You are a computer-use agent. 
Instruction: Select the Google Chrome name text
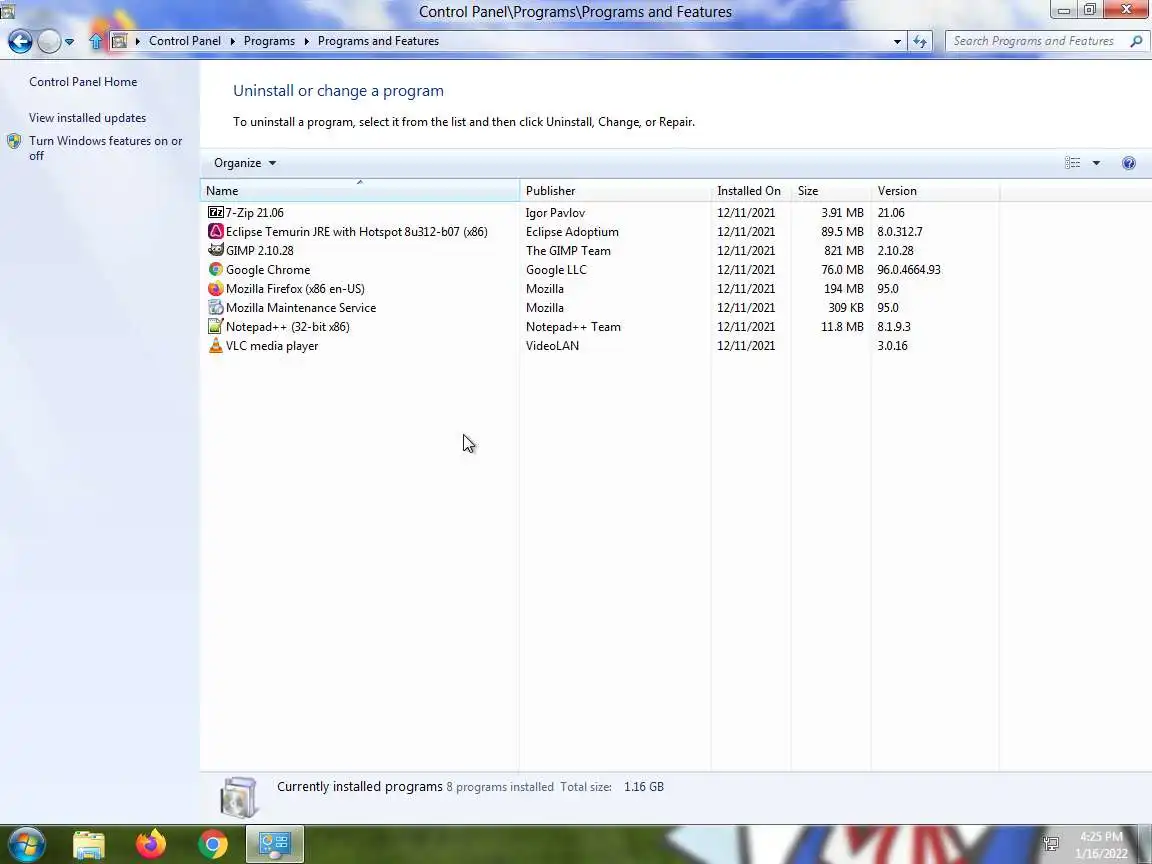(267, 270)
